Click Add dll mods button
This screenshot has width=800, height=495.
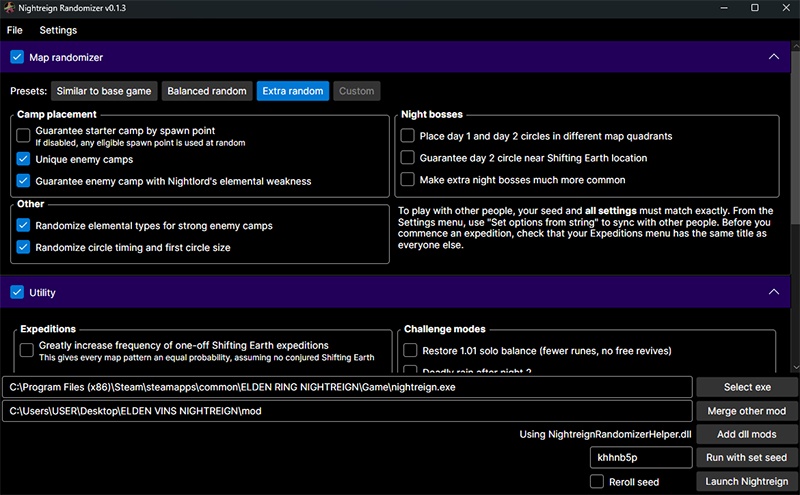coord(747,434)
